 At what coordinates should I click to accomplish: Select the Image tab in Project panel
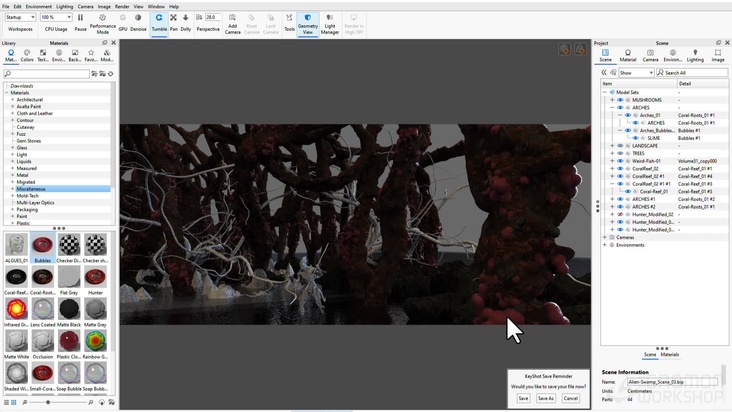coord(718,56)
